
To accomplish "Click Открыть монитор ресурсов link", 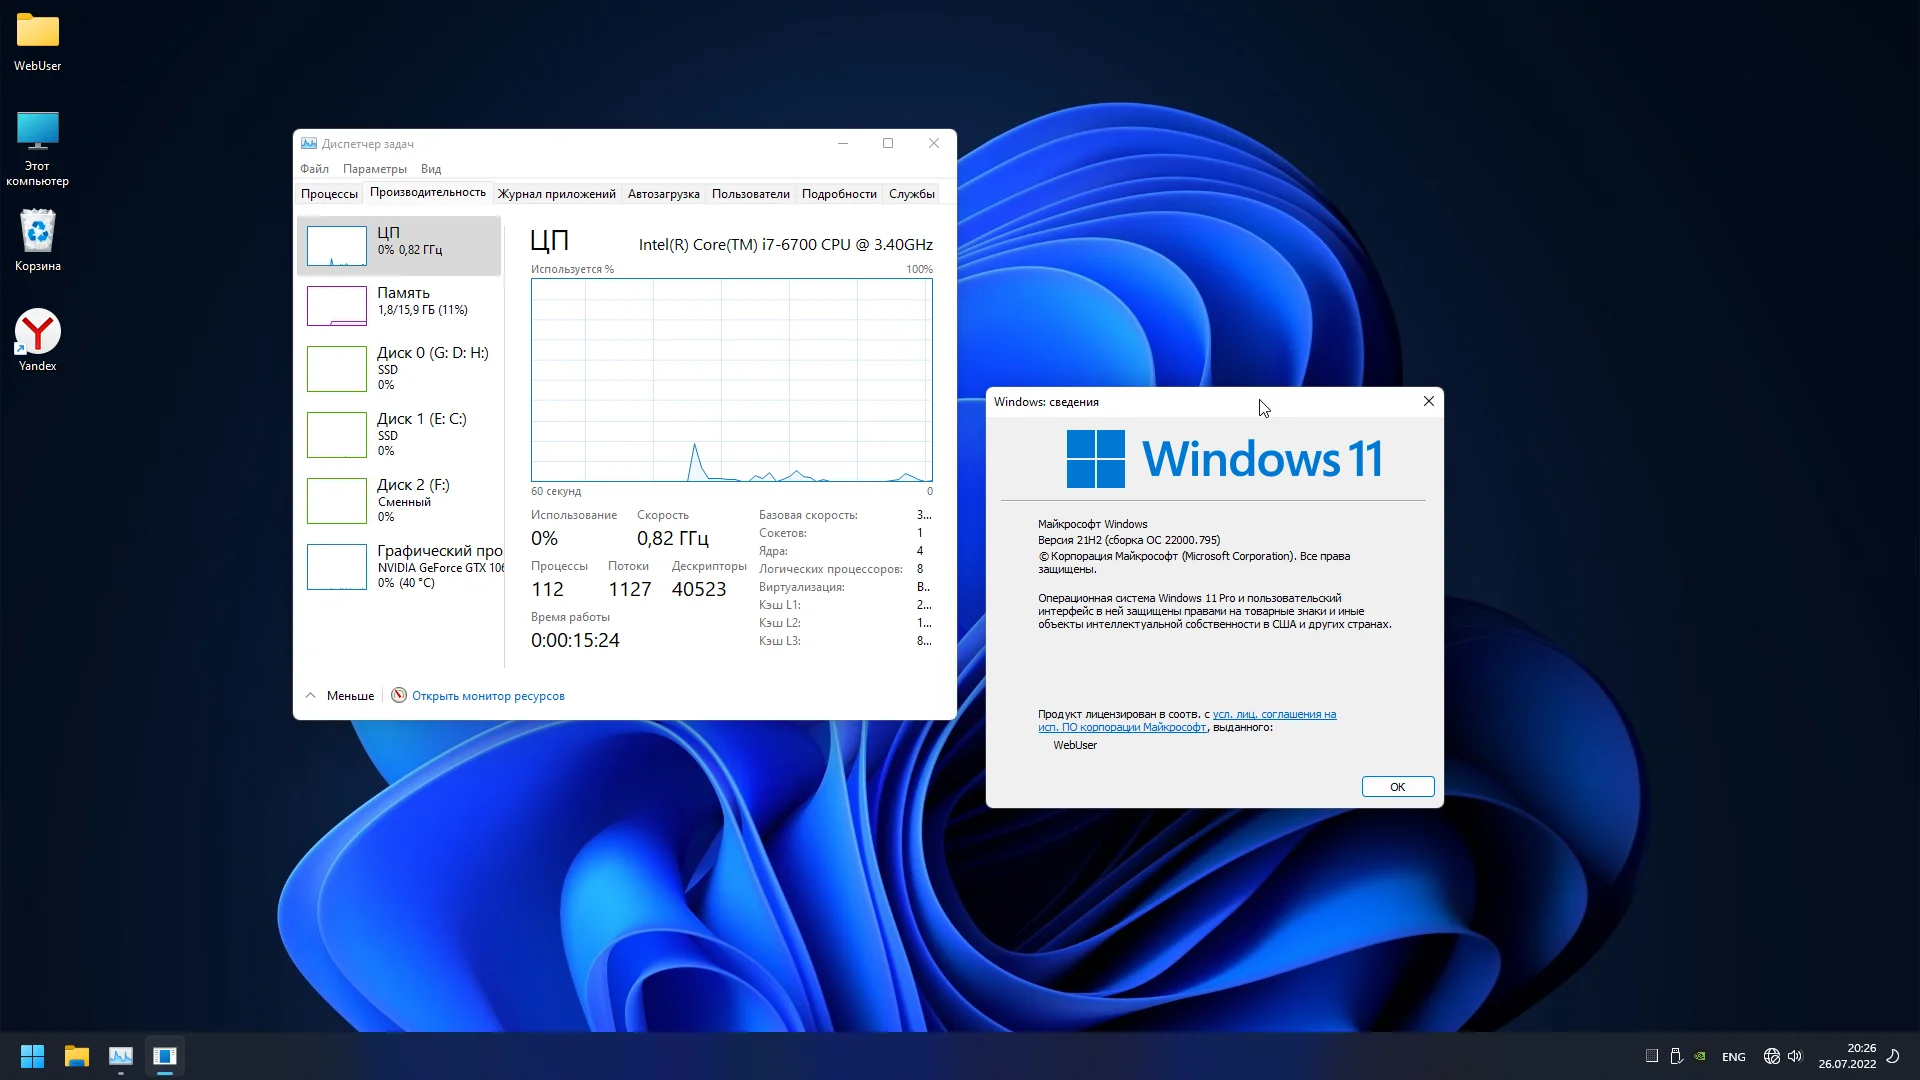I will (488, 696).
